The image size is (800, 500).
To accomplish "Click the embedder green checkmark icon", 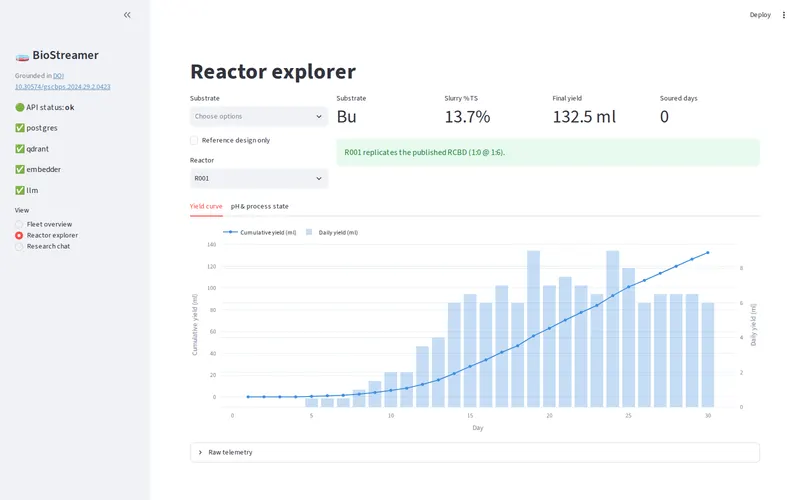I will [x=19, y=169].
